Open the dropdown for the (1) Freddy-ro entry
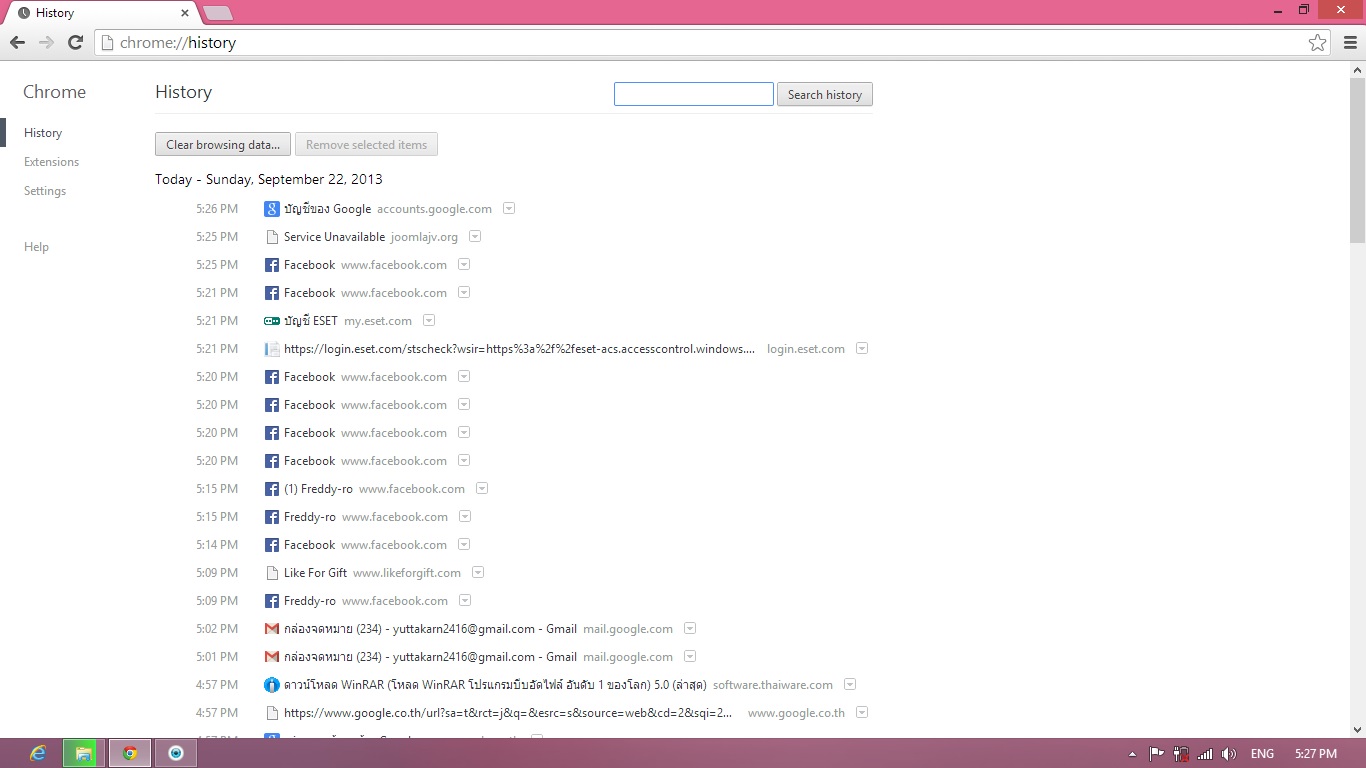This screenshot has height=768, width=1366. [x=482, y=489]
